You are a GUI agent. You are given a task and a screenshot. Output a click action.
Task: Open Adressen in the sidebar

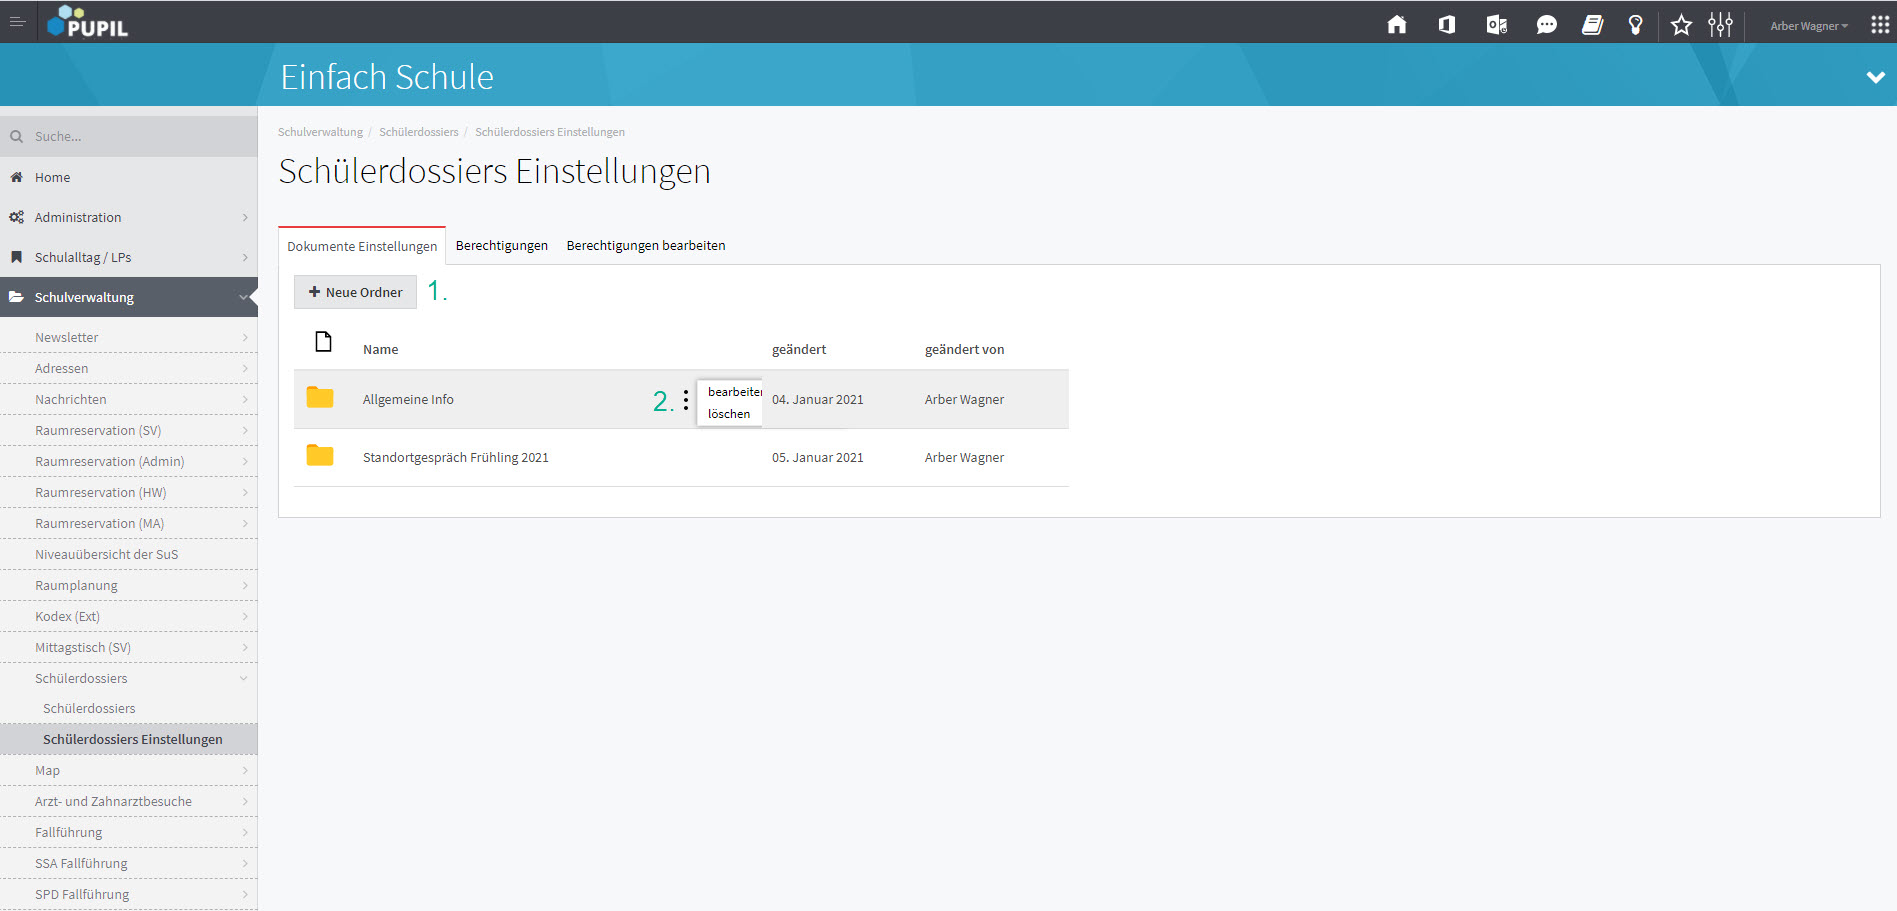(129, 368)
